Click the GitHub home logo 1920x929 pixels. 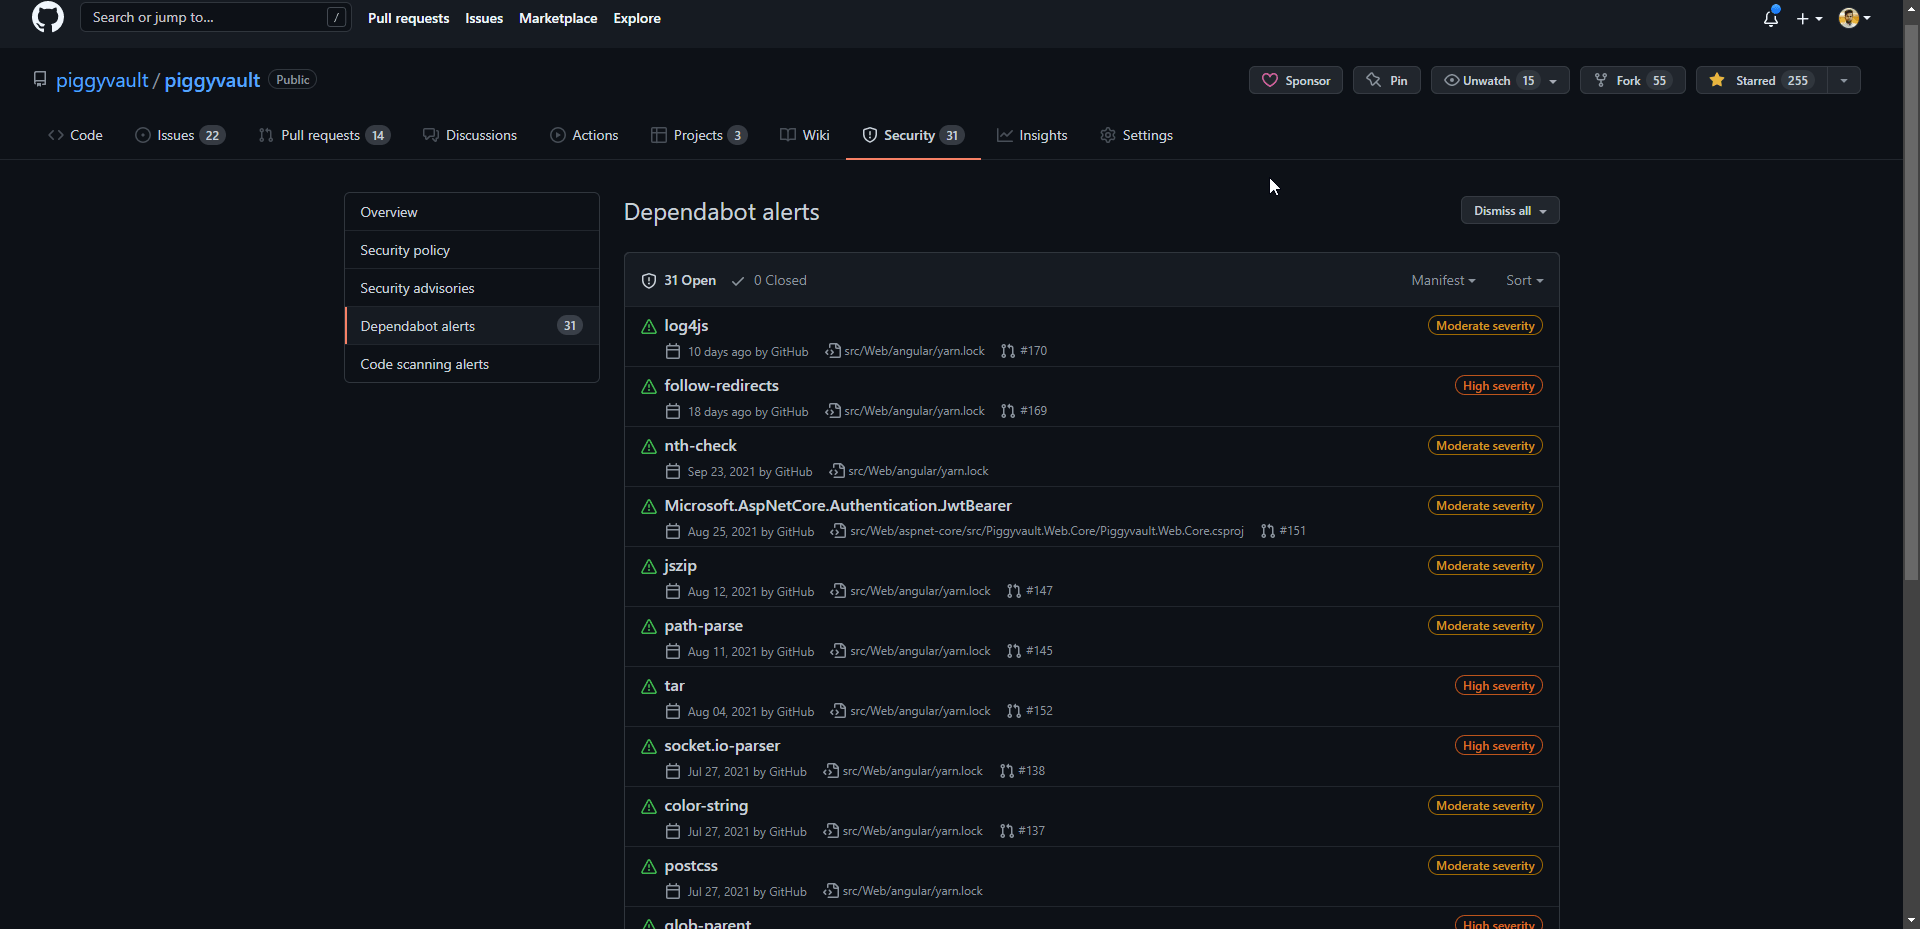click(x=47, y=18)
